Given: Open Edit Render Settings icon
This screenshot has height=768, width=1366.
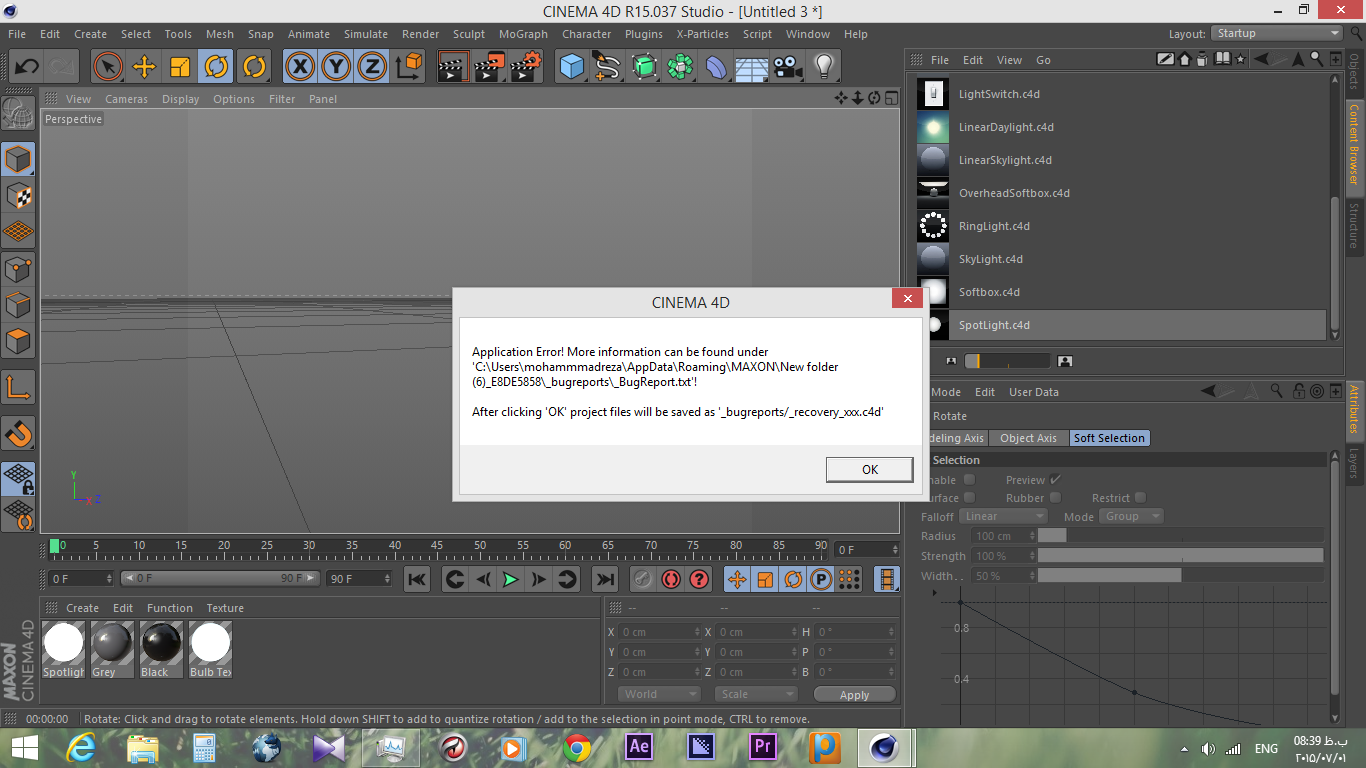Looking at the screenshot, I should (526, 67).
